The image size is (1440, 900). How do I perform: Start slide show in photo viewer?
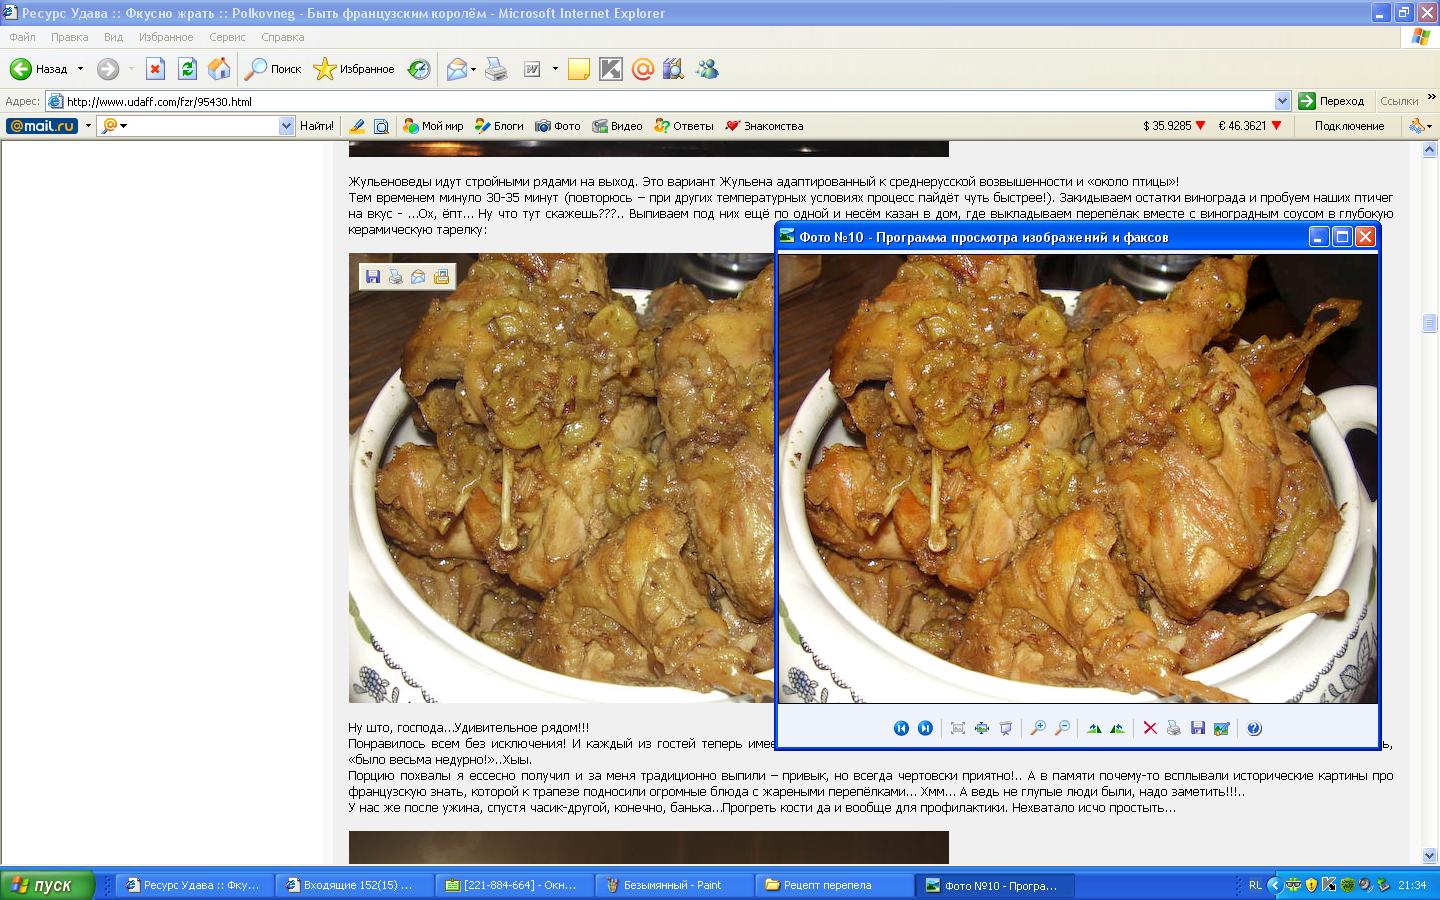pyautogui.click(x=1006, y=728)
